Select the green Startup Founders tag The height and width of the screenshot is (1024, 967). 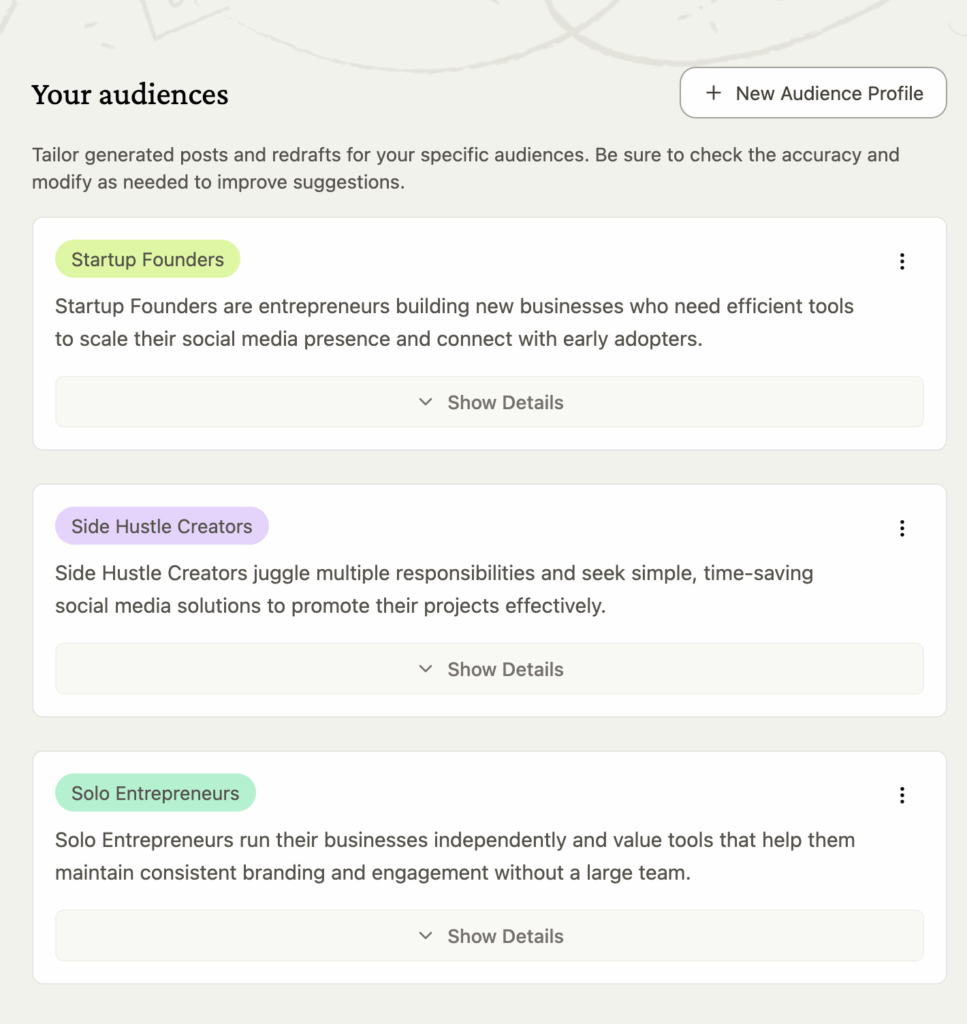pos(147,260)
